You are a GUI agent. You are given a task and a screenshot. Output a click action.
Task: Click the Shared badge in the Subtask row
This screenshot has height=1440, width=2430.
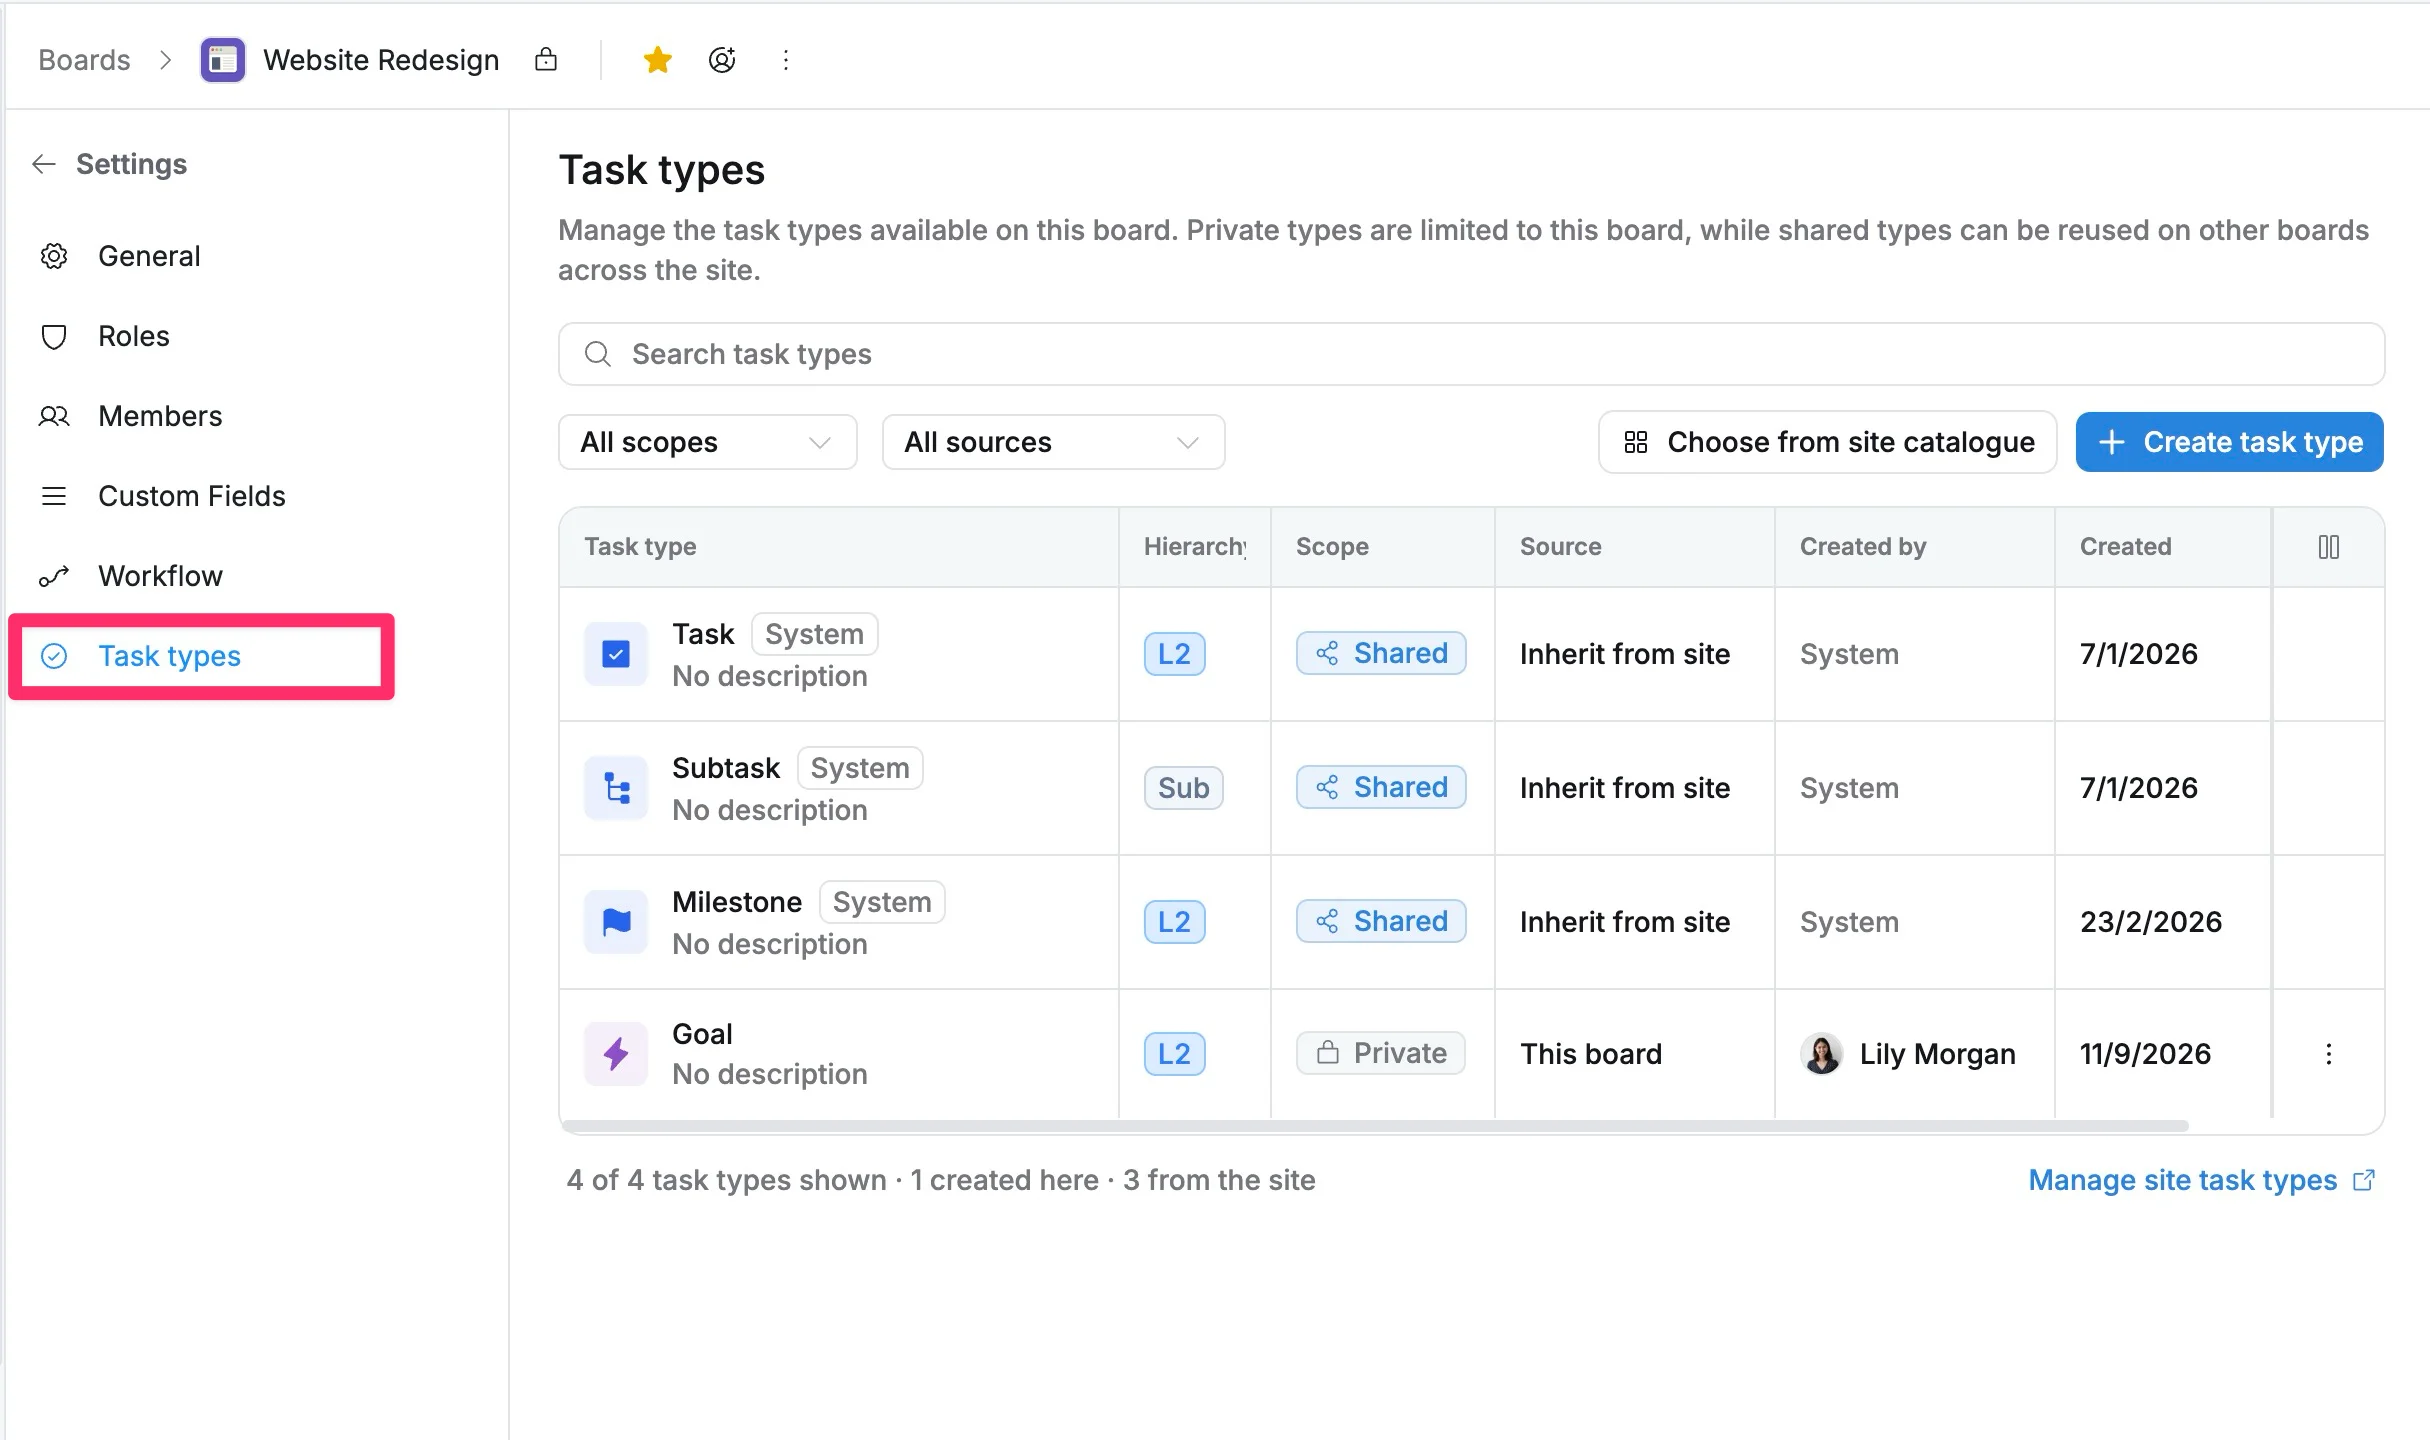[1381, 787]
